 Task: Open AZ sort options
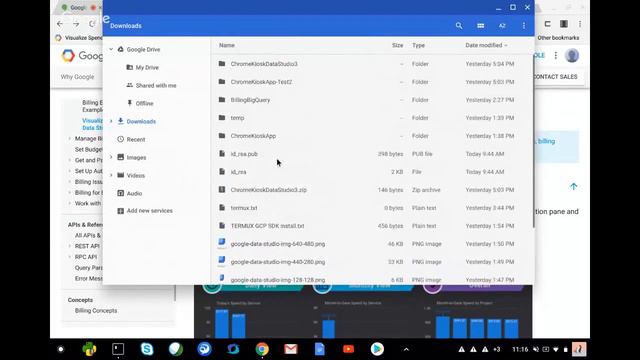click(502, 26)
